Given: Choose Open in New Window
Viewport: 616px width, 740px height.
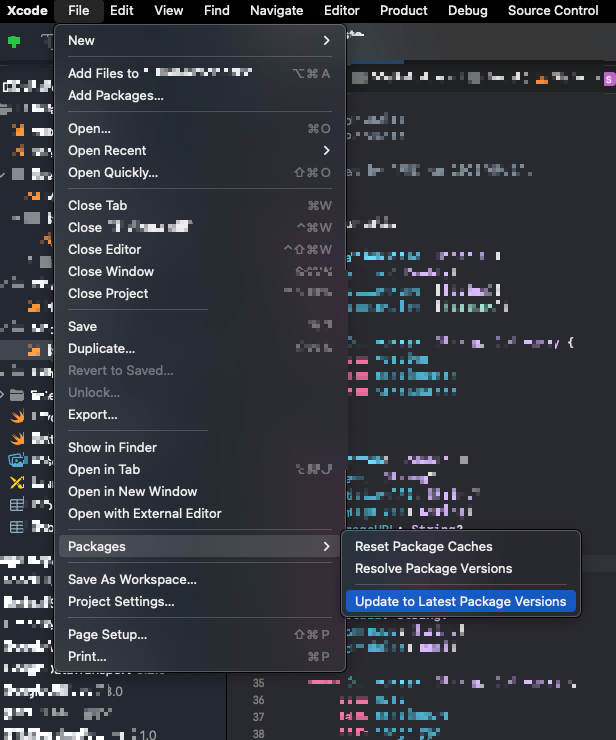Looking at the screenshot, I should [200, 491].
